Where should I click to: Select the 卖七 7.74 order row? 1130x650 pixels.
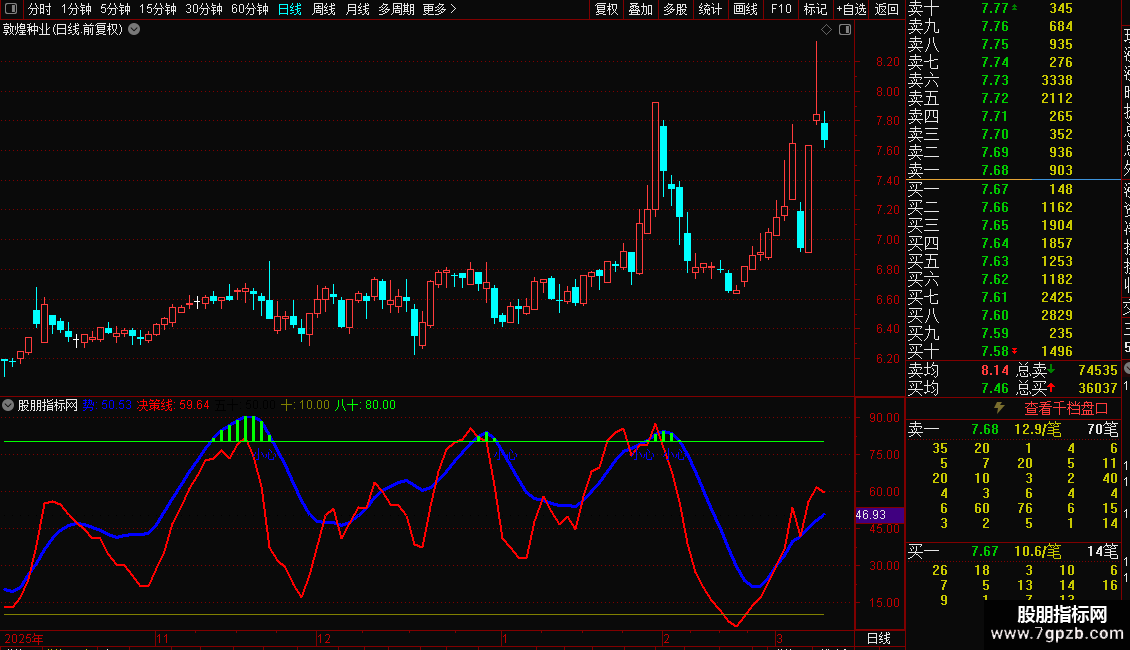(x=1013, y=63)
